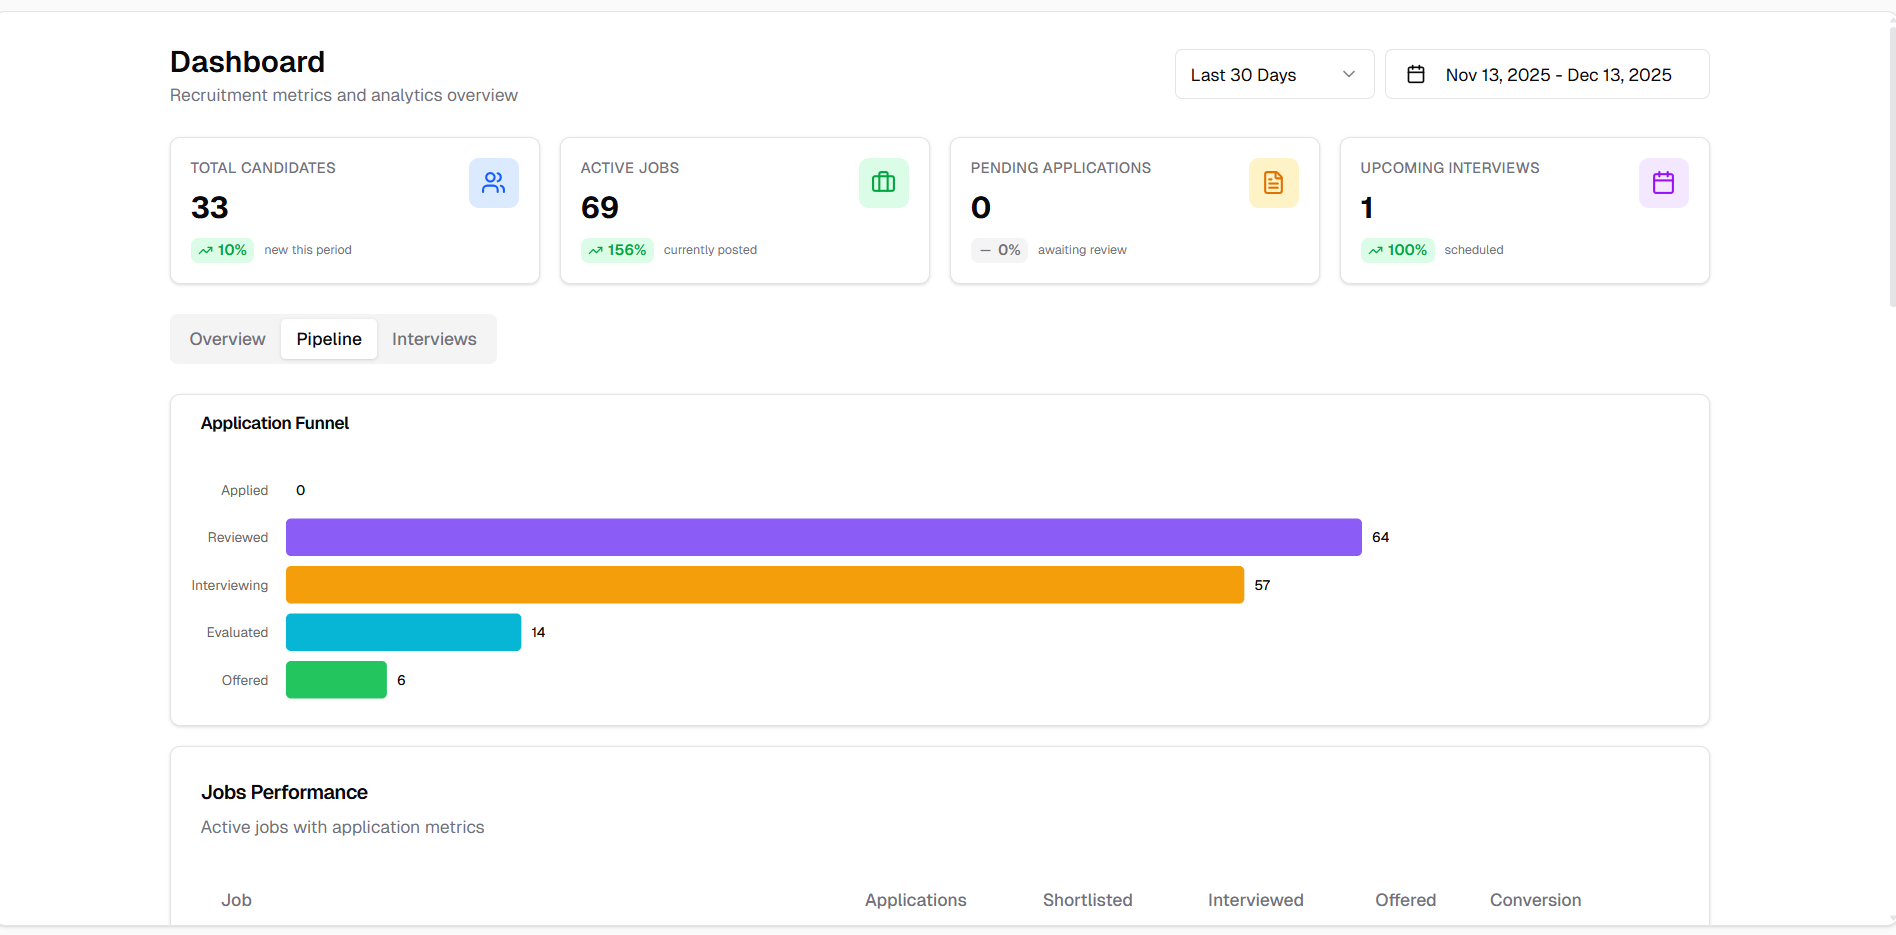The image size is (1896, 935).
Task: Switch to the Overview tab
Action: tap(227, 339)
